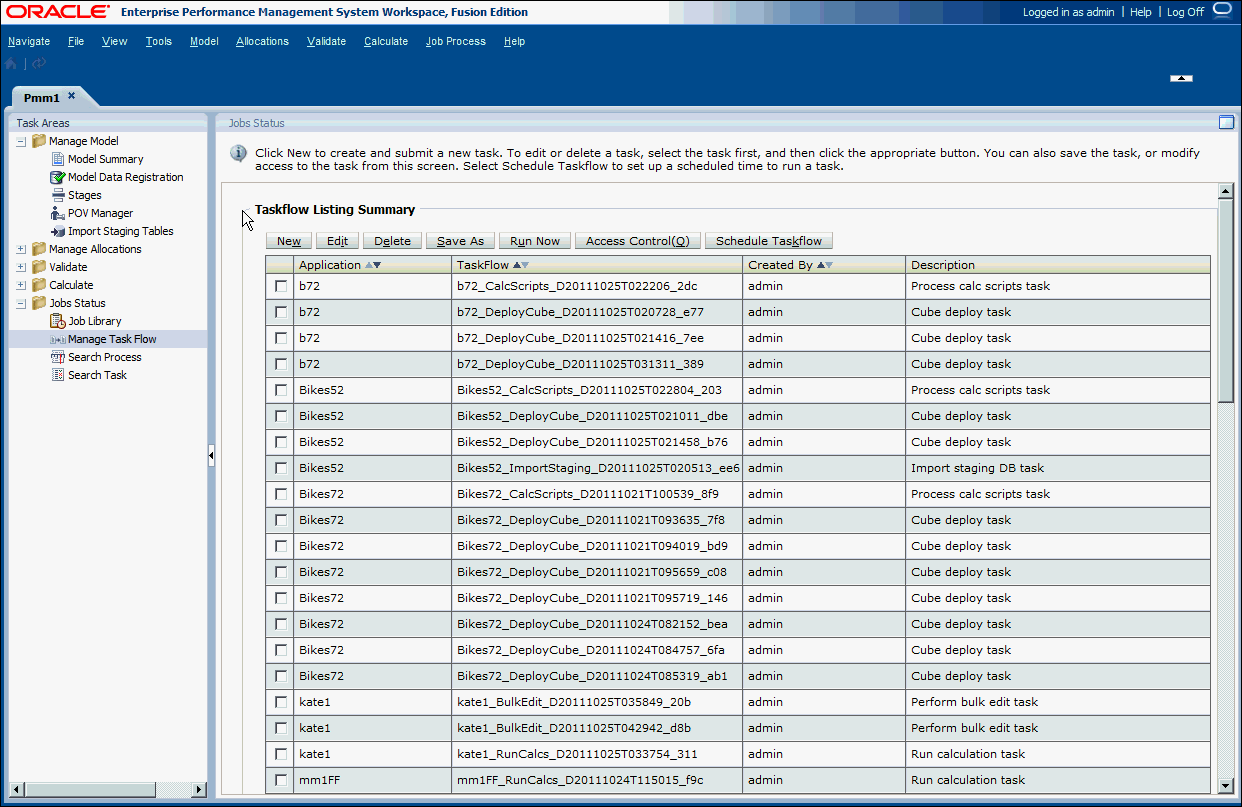
Task: Click the Help link in header
Action: (x=1140, y=12)
